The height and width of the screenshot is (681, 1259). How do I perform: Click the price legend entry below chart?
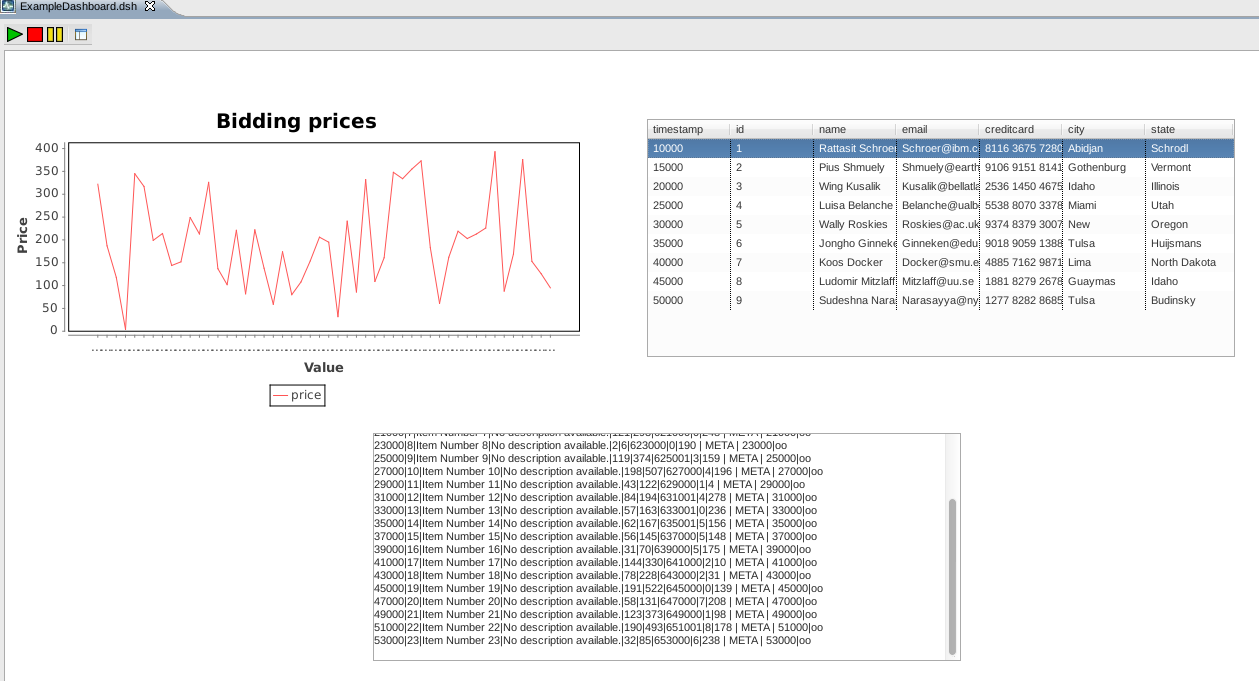(297, 395)
